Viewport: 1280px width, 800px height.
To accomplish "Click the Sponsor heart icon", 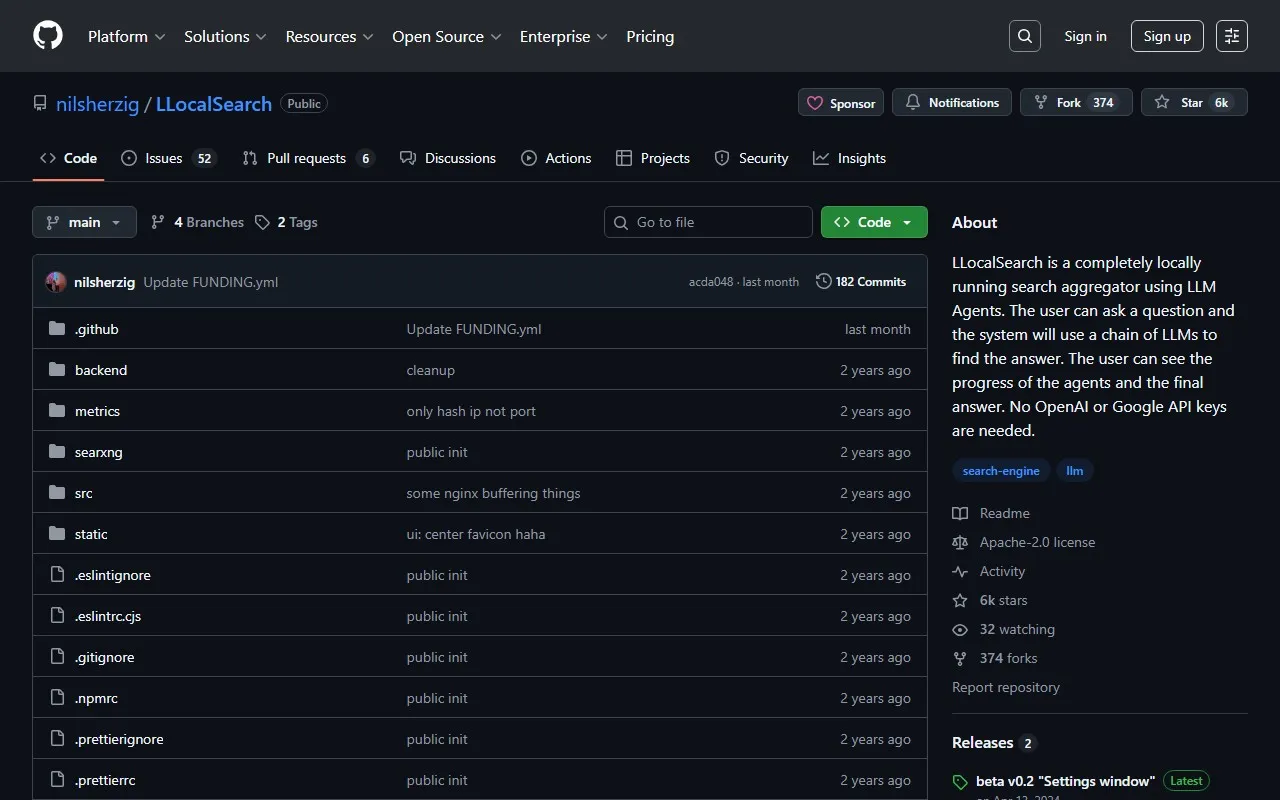I will tap(816, 102).
